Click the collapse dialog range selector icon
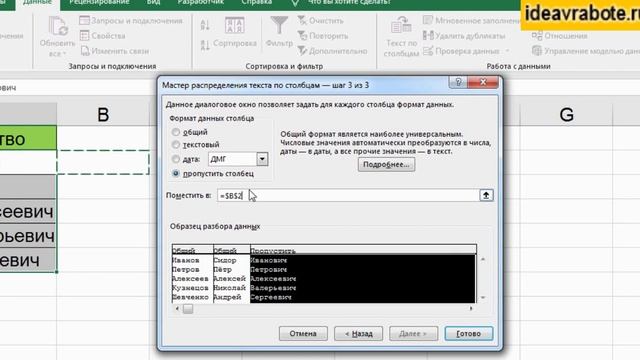 (x=486, y=196)
